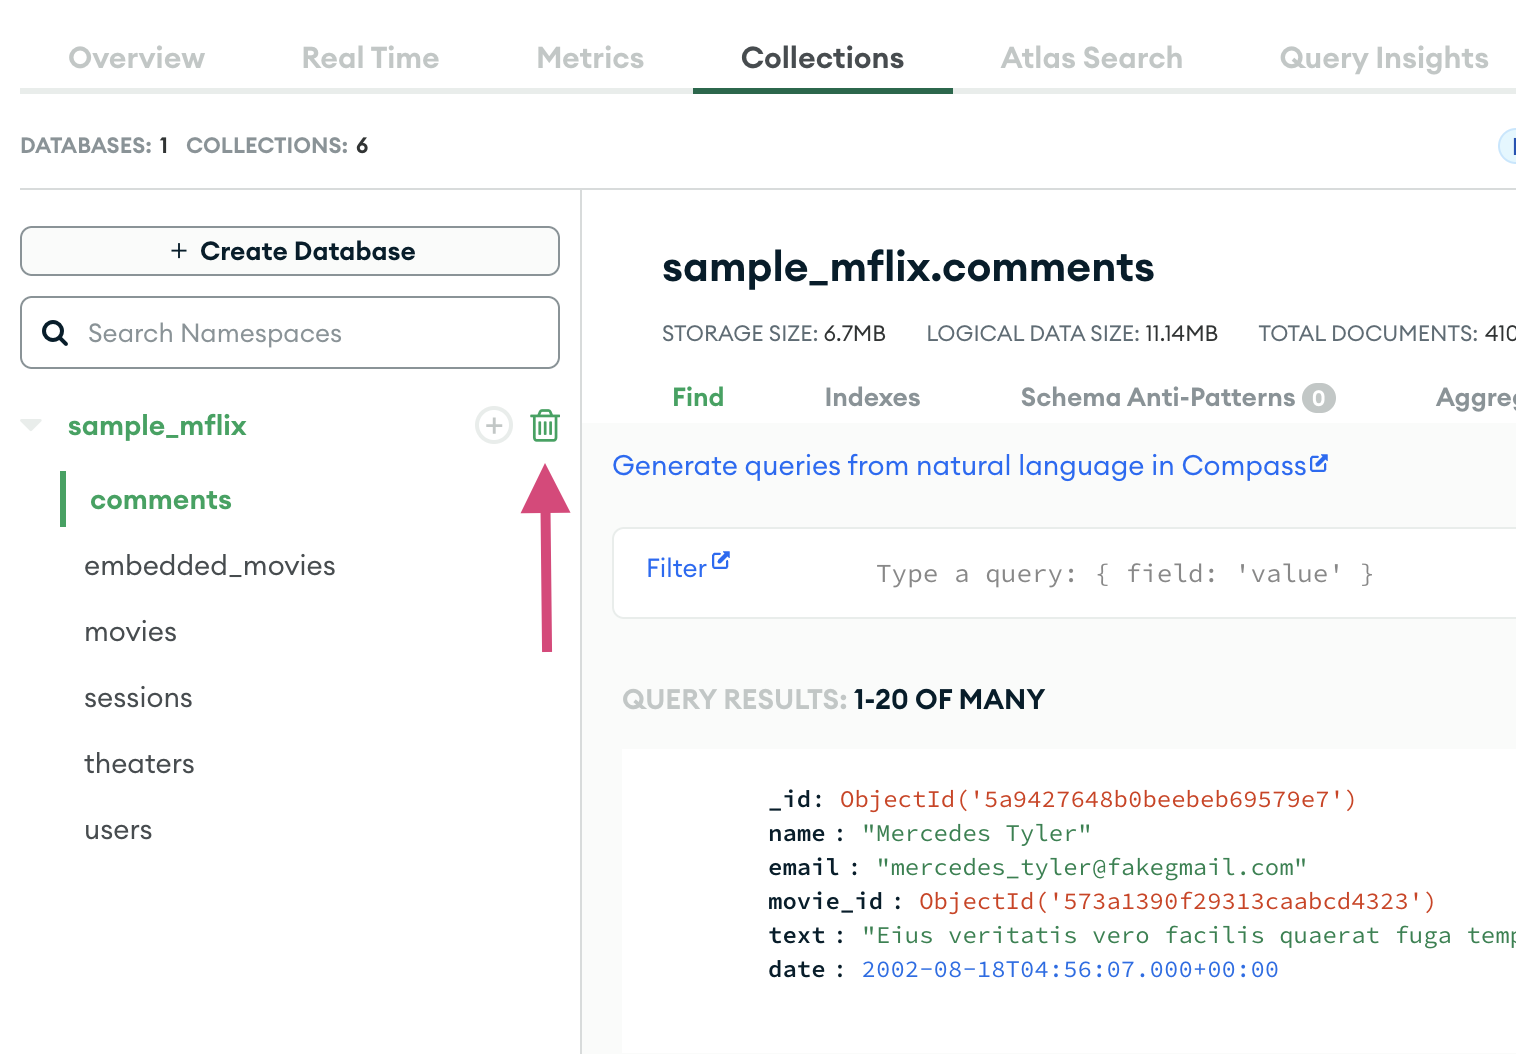Select the embedded_movies collection
The width and height of the screenshot is (1516, 1054).
210,566
